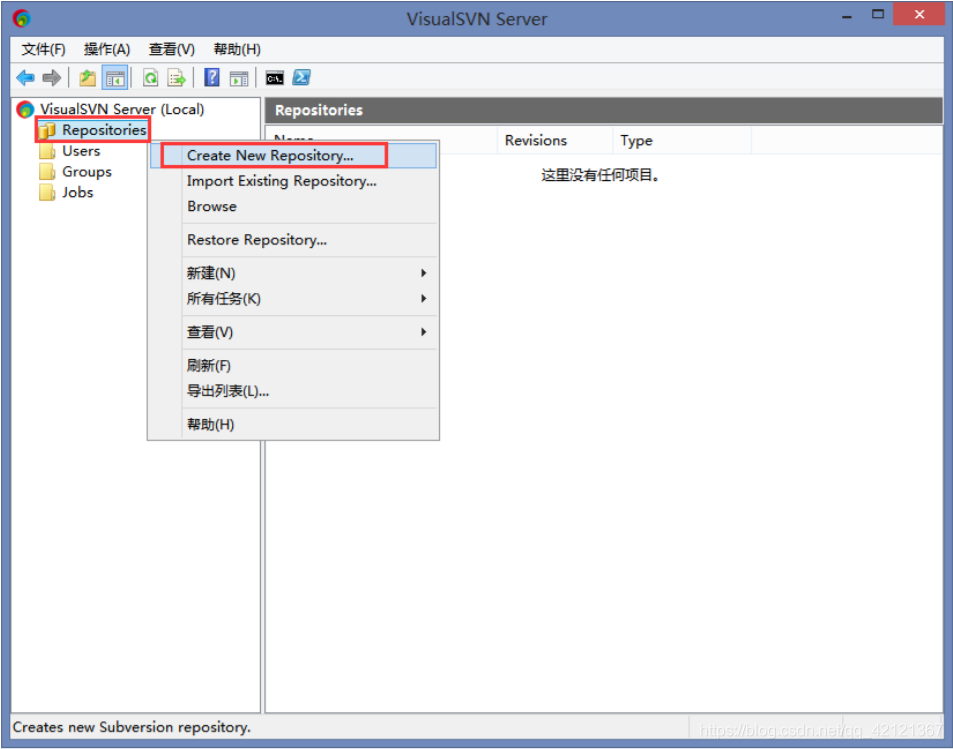
Task: Click the VisualSVN Server (Local) tree icon
Action: 25,109
